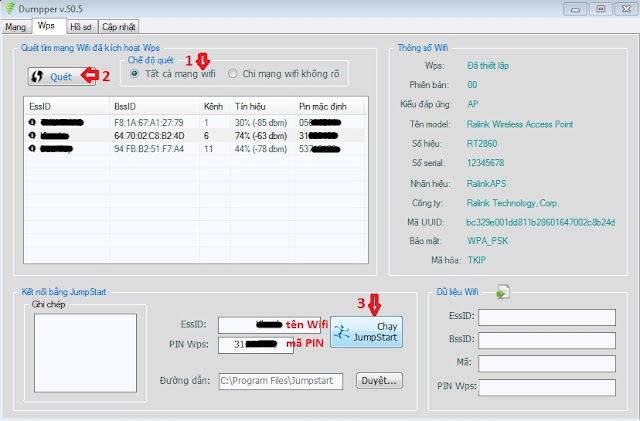Click the Đường dẫn path field
This screenshot has height=421, width=640.
pyautogui.click(x=280, y=381)
